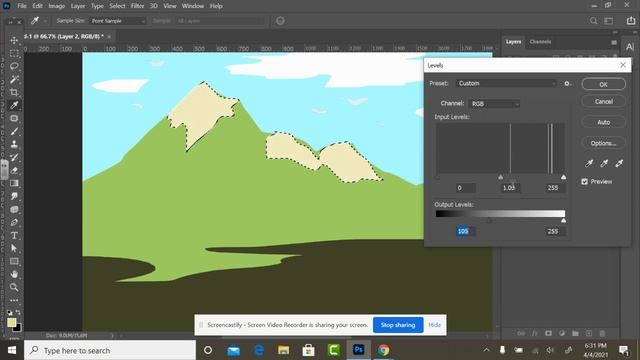Select the Gradient tool
Screen dimensions: 640x360
14,183
